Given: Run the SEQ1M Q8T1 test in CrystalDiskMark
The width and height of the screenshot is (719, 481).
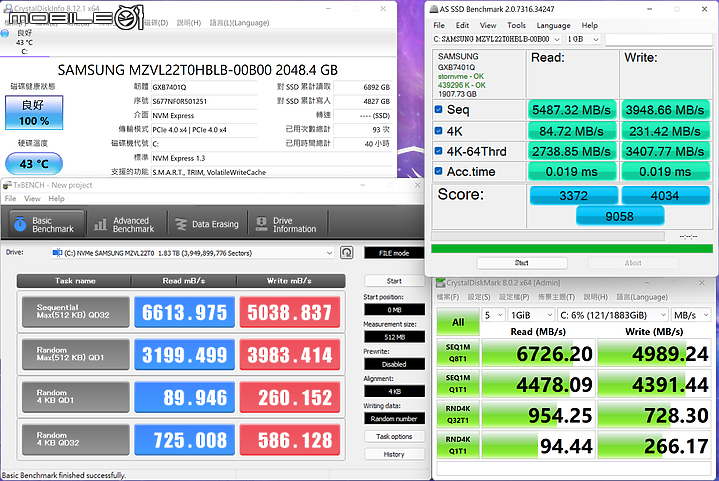Looking at the screenshot, I should [x=458, y=353].
